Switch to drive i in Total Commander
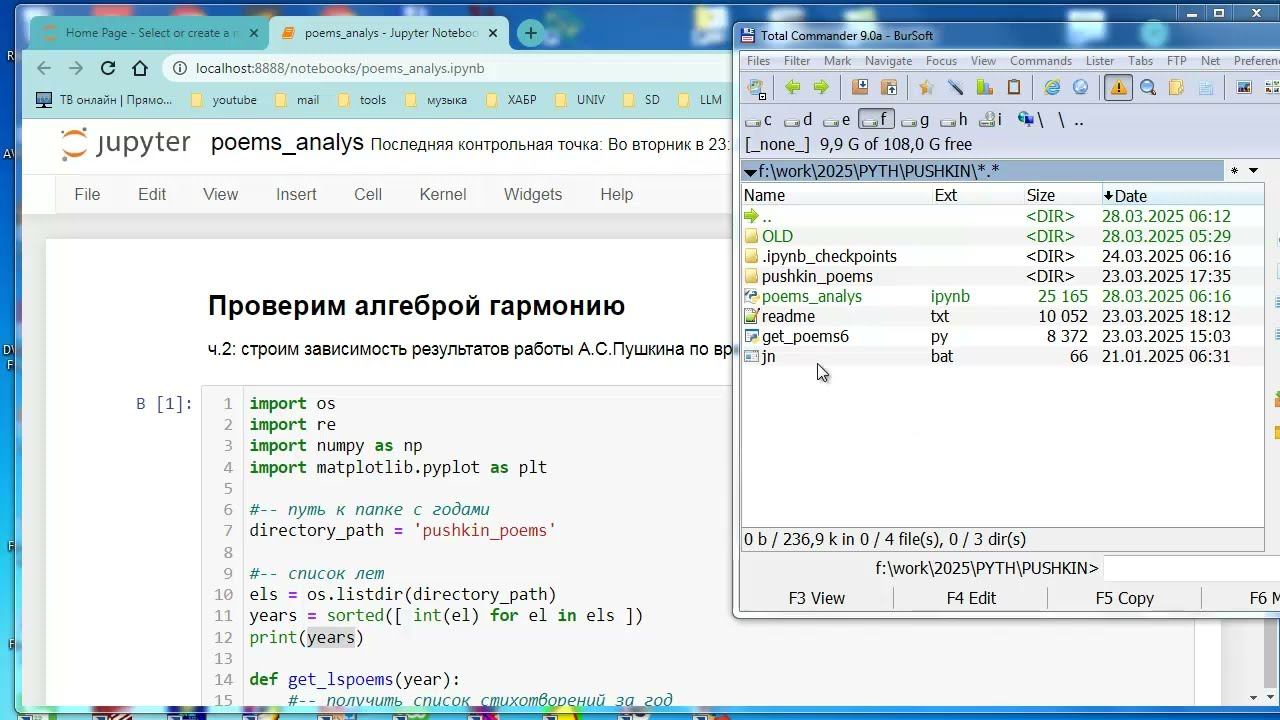This screenshot has width=1280, height=720. [991, 120]
